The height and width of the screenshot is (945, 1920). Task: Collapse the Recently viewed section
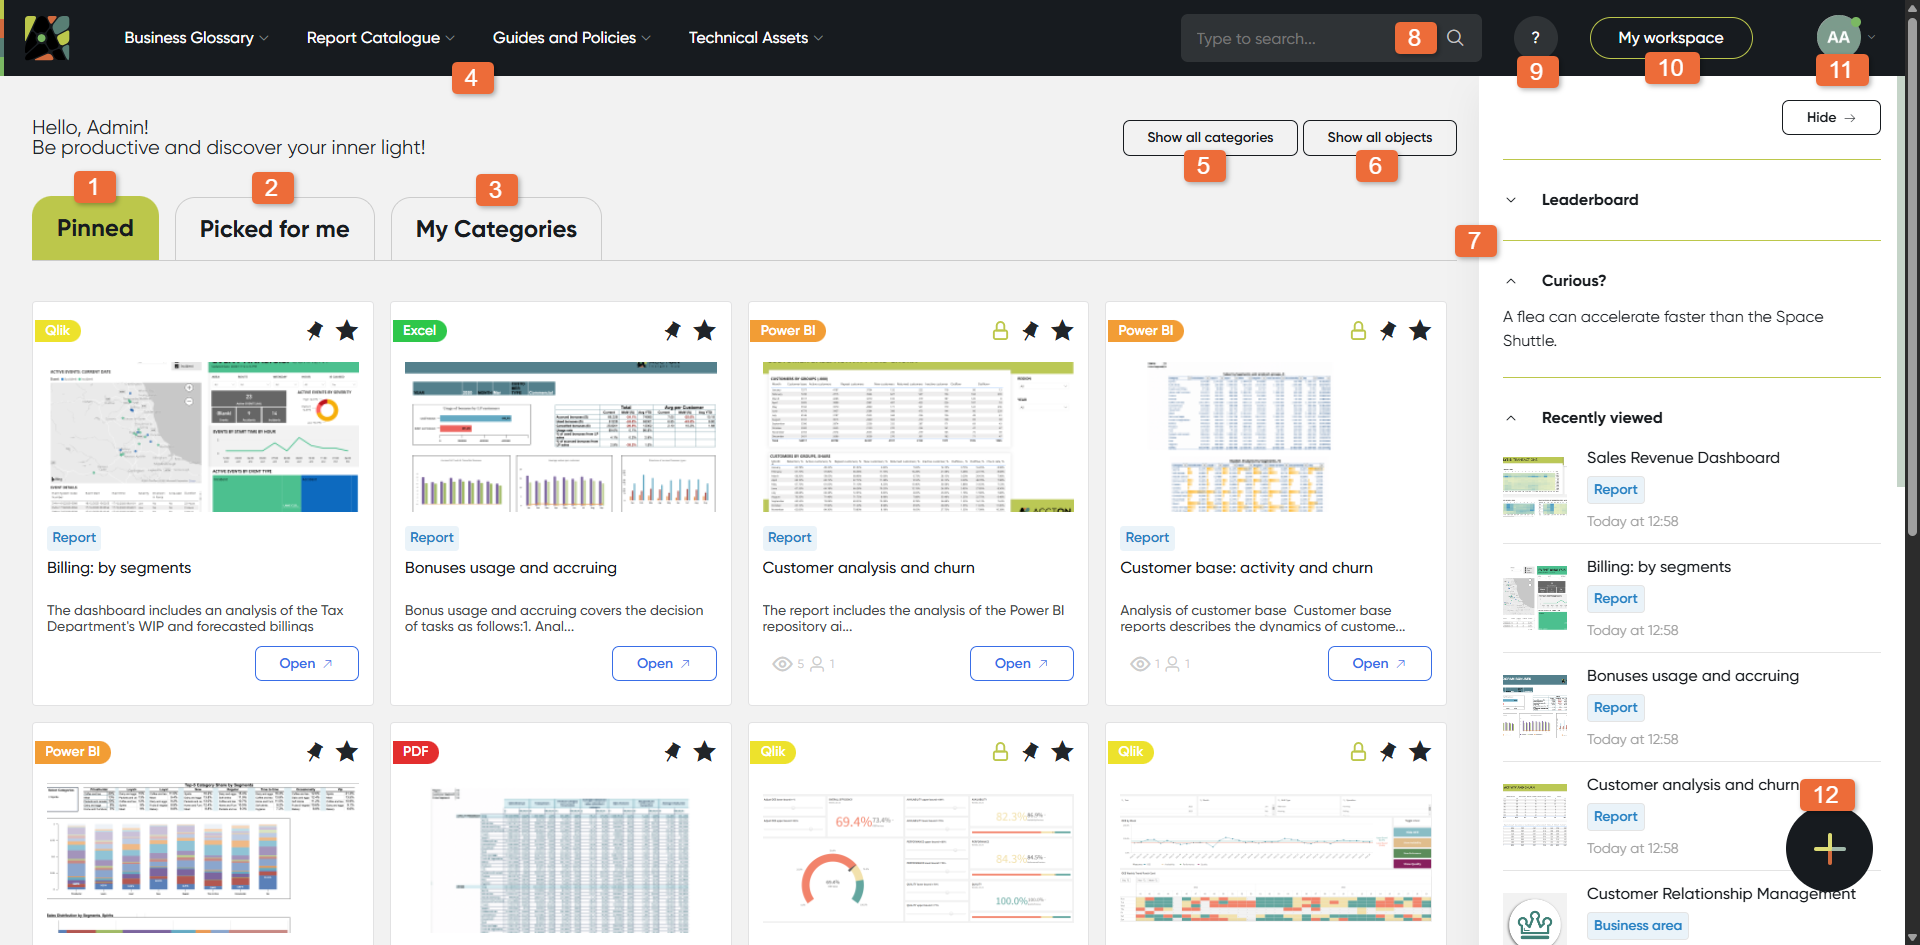1511,418
